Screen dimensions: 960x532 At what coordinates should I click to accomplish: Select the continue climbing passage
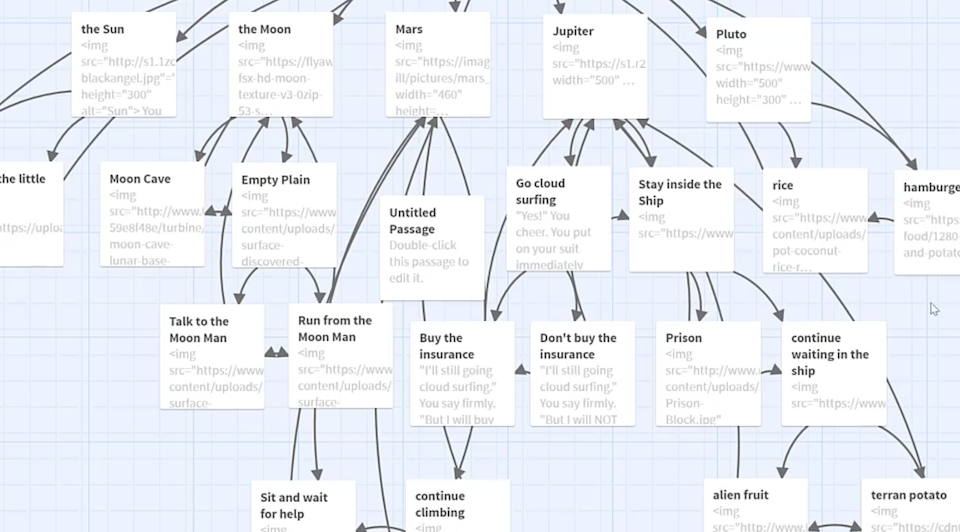(458, 506)
